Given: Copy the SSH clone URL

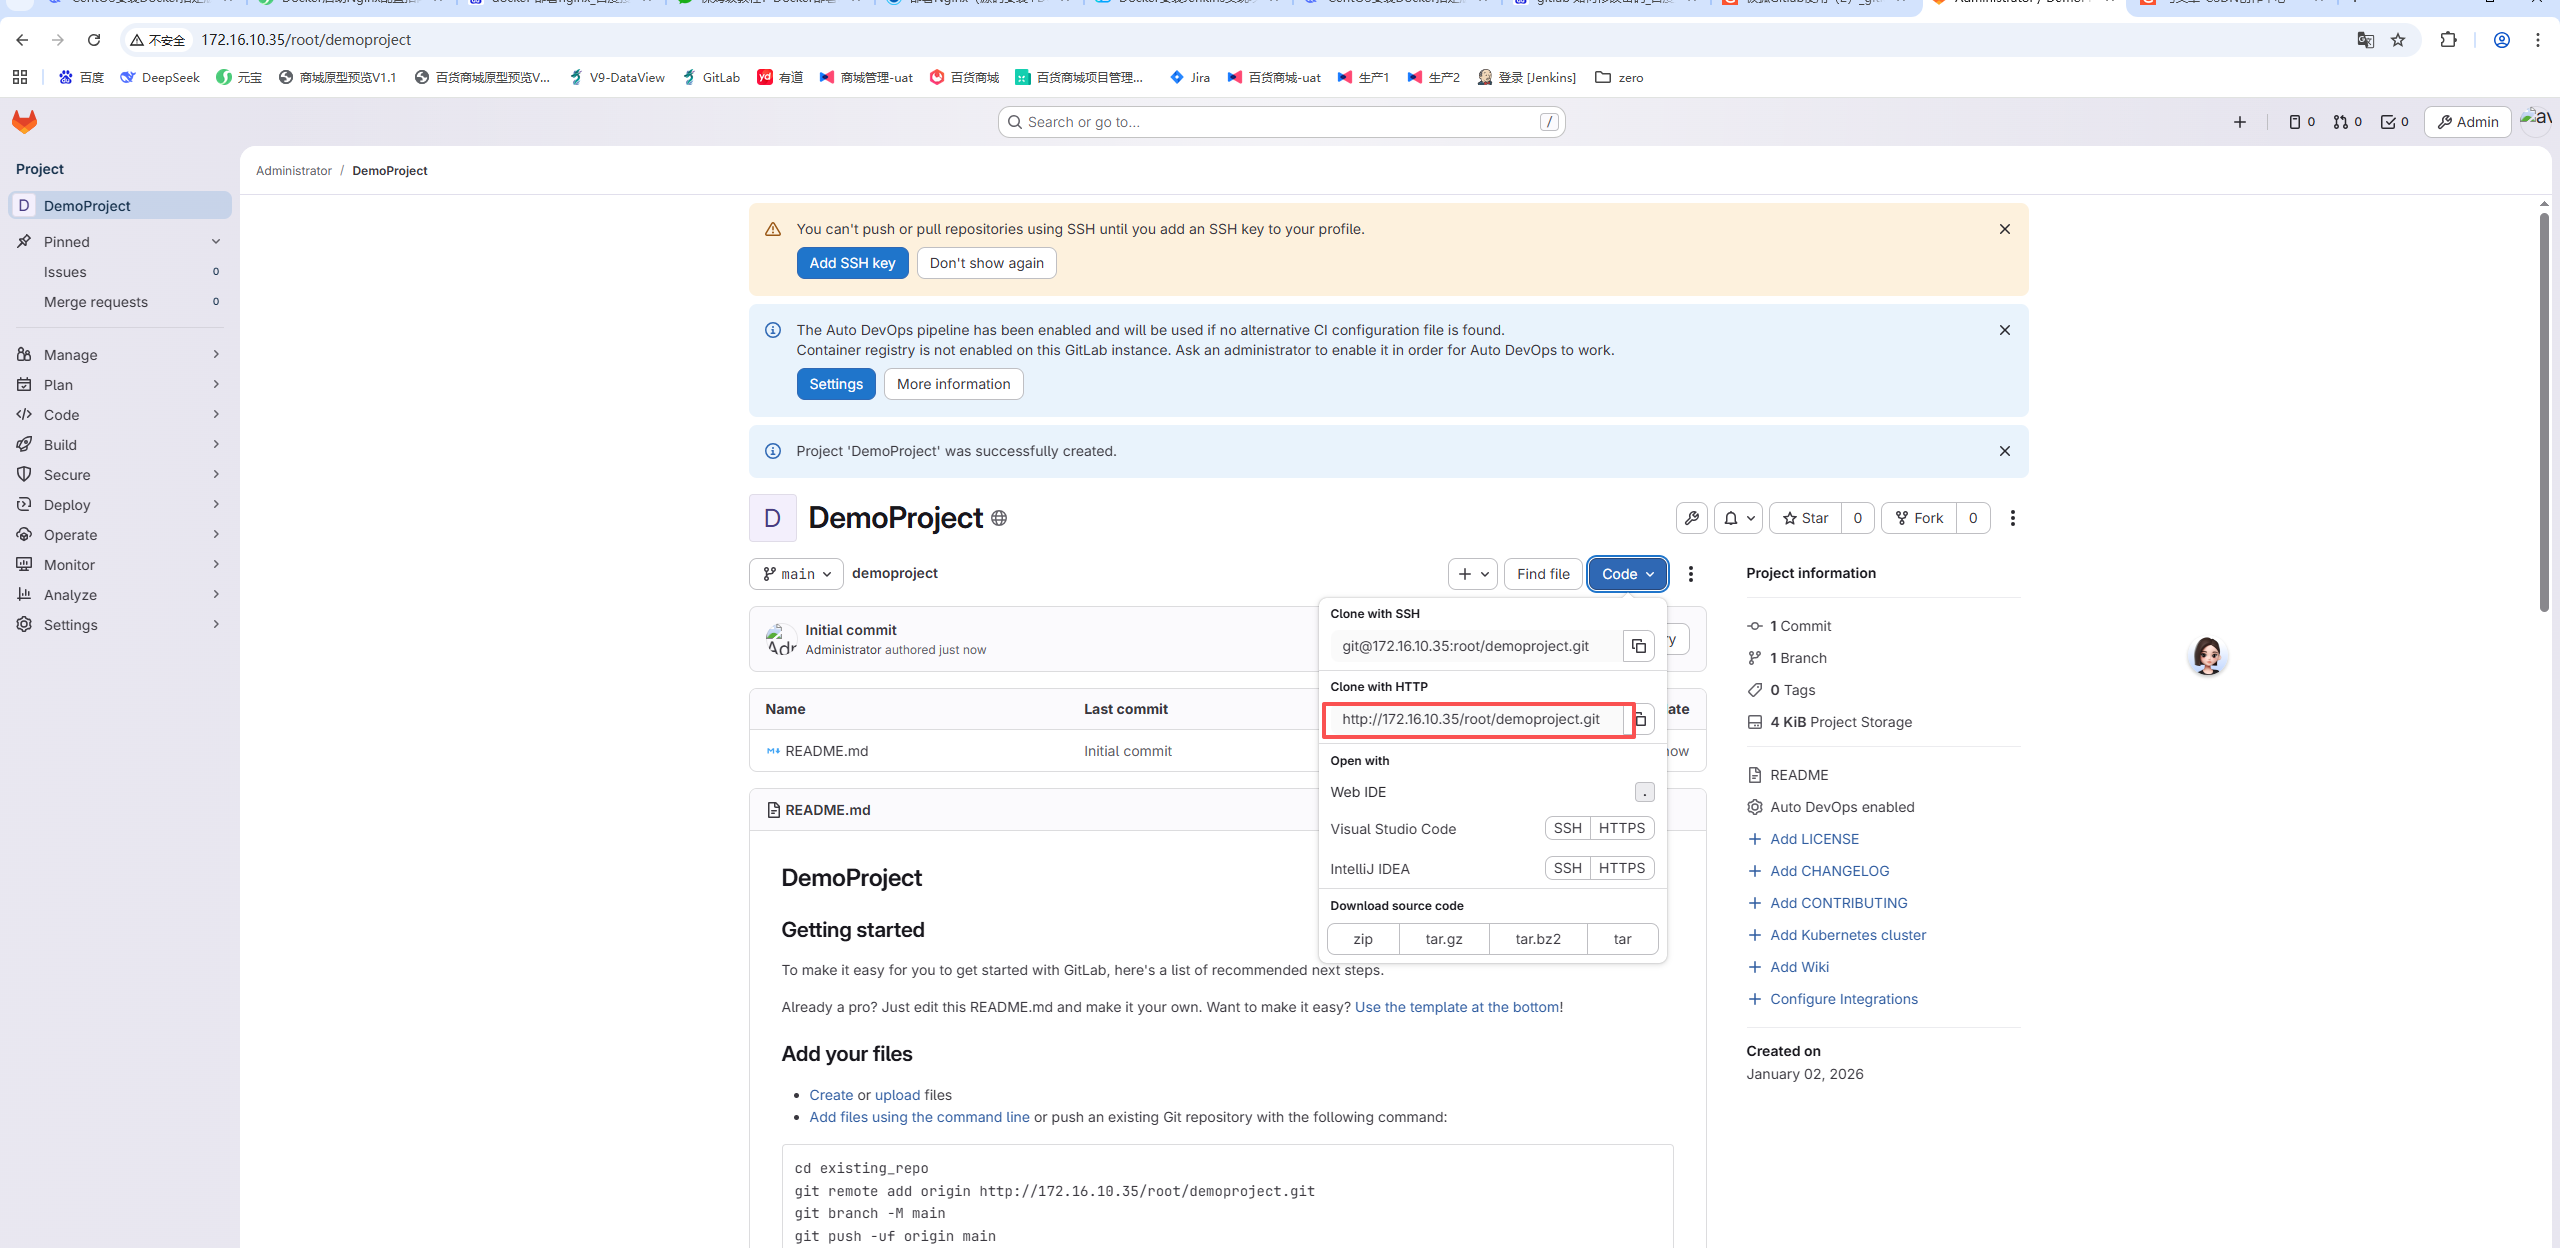Looking at the screenshot, I should pos(1638,646).
